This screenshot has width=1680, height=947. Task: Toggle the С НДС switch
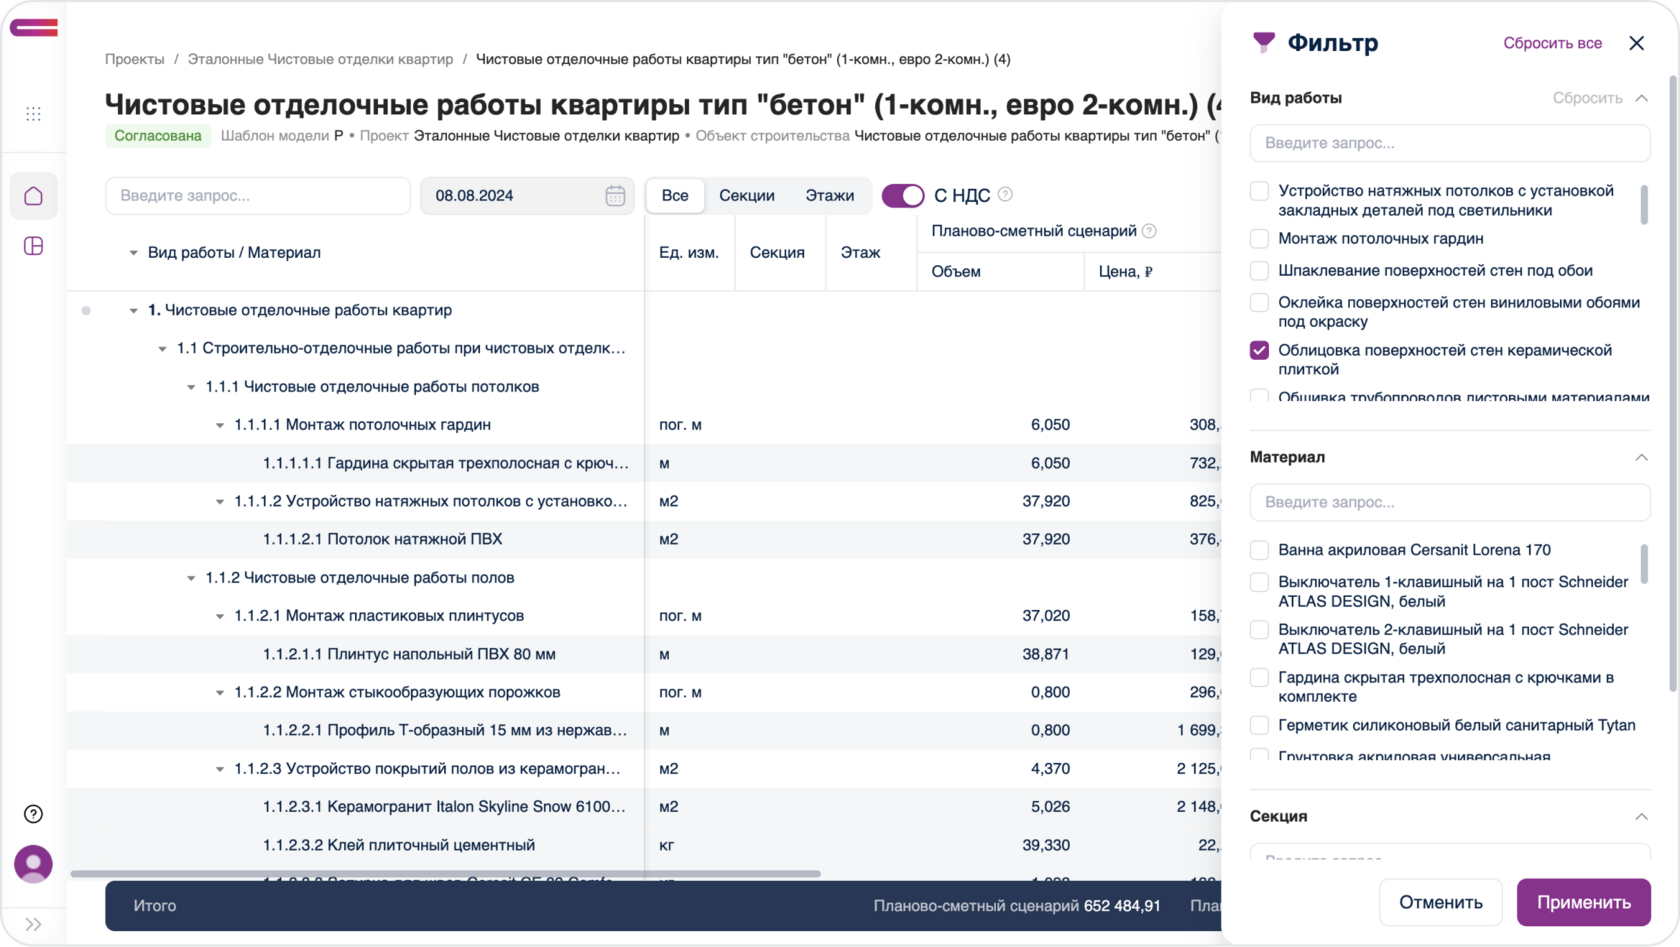click(x=903, y=196)
